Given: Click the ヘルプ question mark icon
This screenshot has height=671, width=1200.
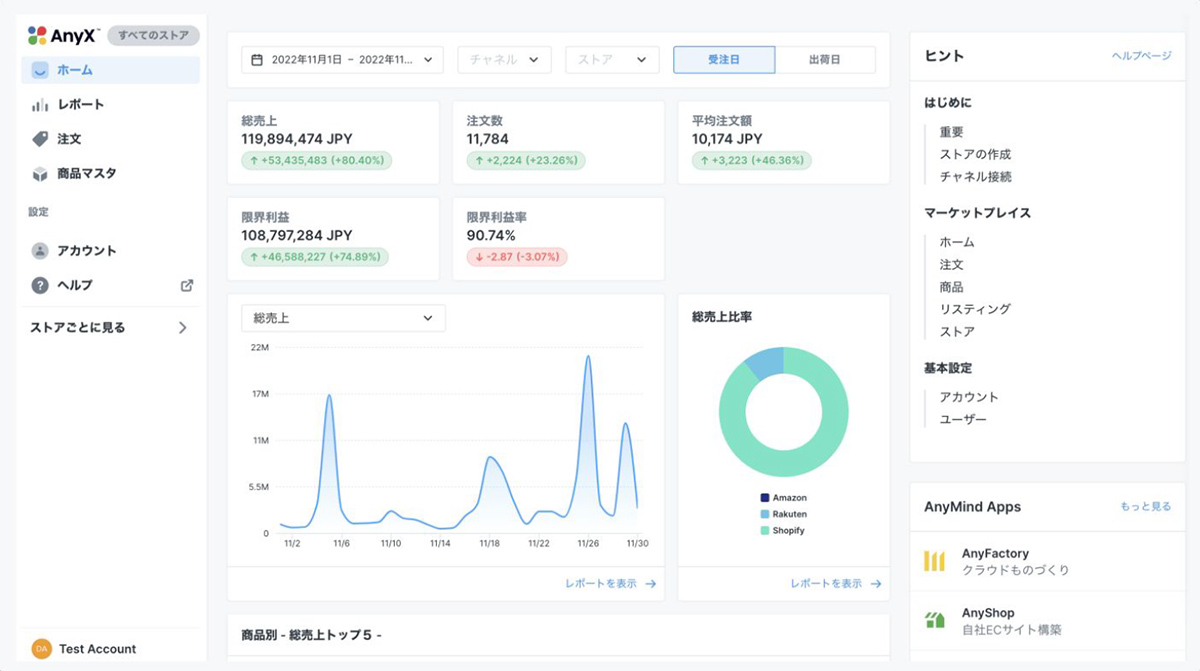Looking at the screenshot, I should (40, 285).
